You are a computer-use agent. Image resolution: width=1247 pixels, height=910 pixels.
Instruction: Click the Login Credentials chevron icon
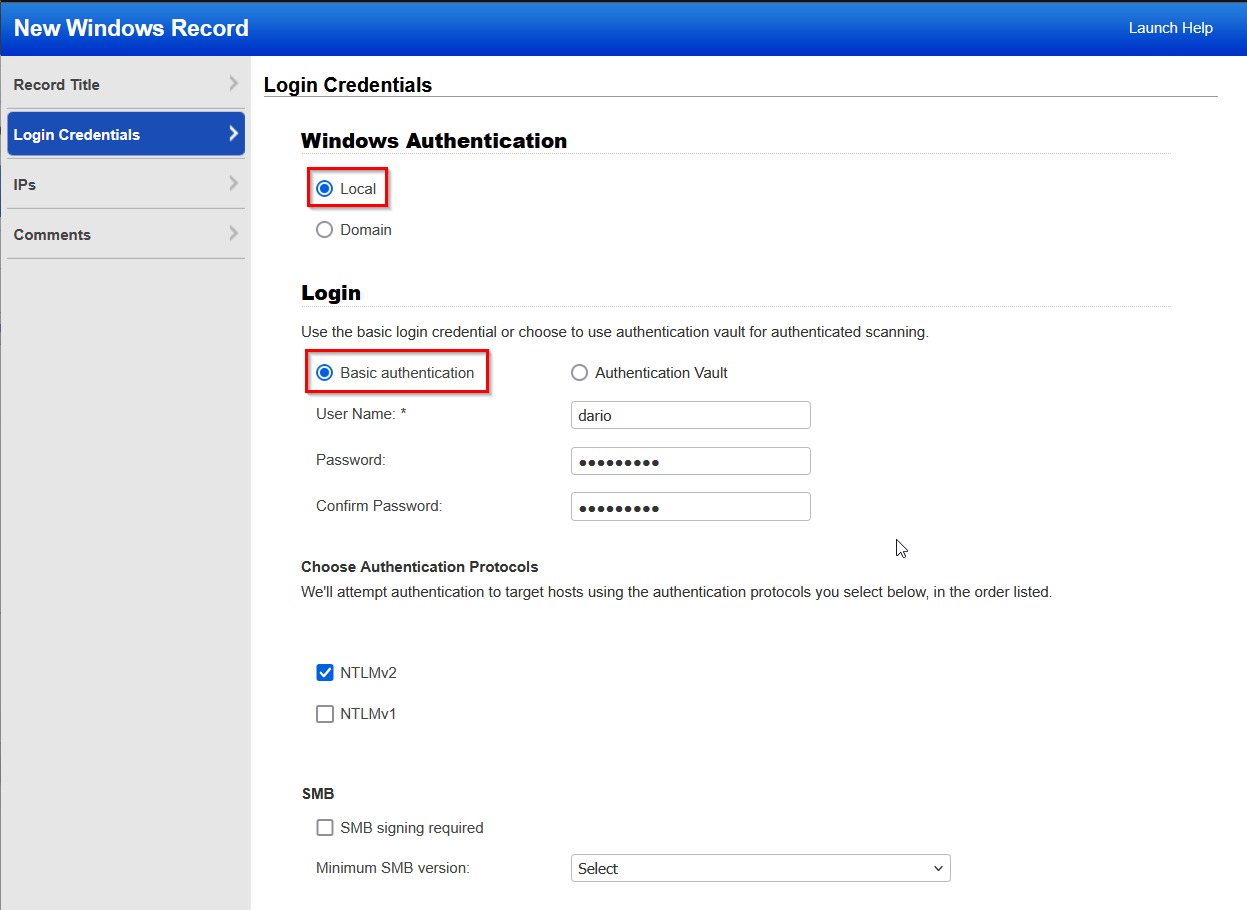[x=234, y=134]
